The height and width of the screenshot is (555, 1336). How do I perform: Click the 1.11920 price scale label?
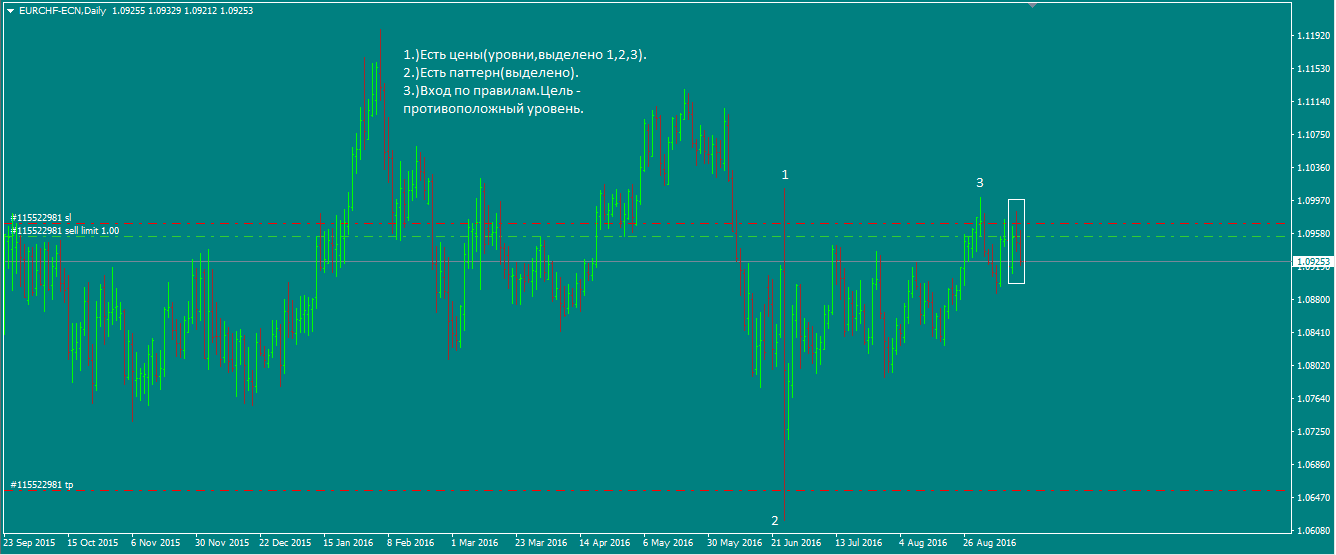(x=1312, y=36)
